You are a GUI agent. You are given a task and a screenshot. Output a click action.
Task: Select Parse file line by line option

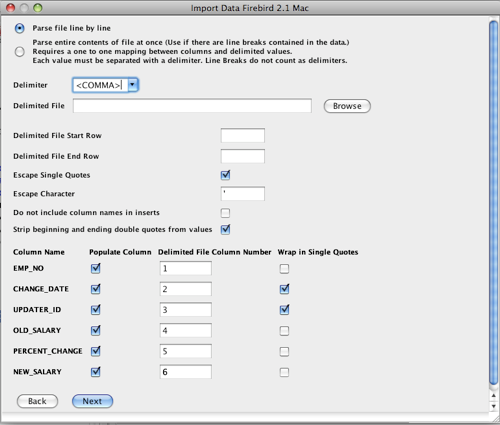pyautogui.click(x=20, y=28)
